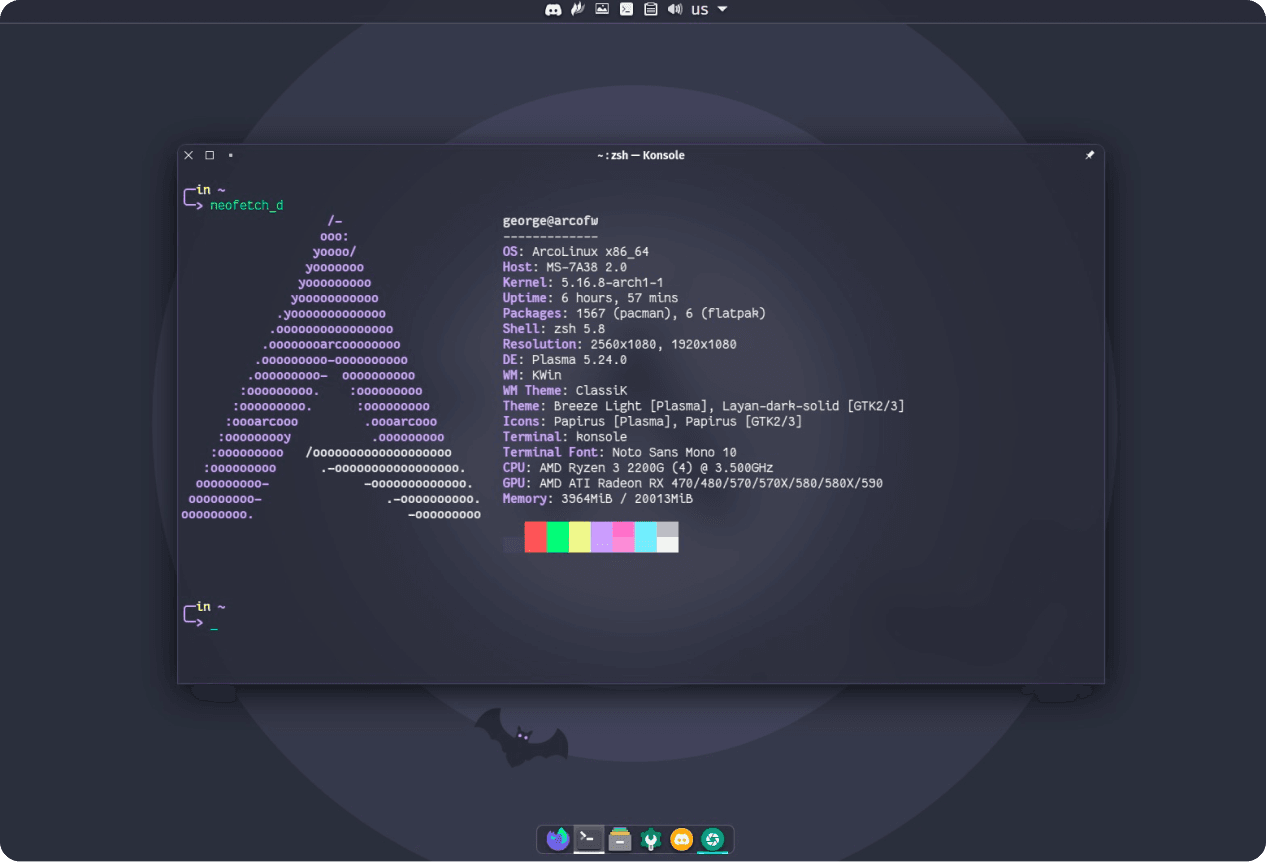
Task: Click the wallpaper image icon in the top panel
Action: tap(601, 9)
